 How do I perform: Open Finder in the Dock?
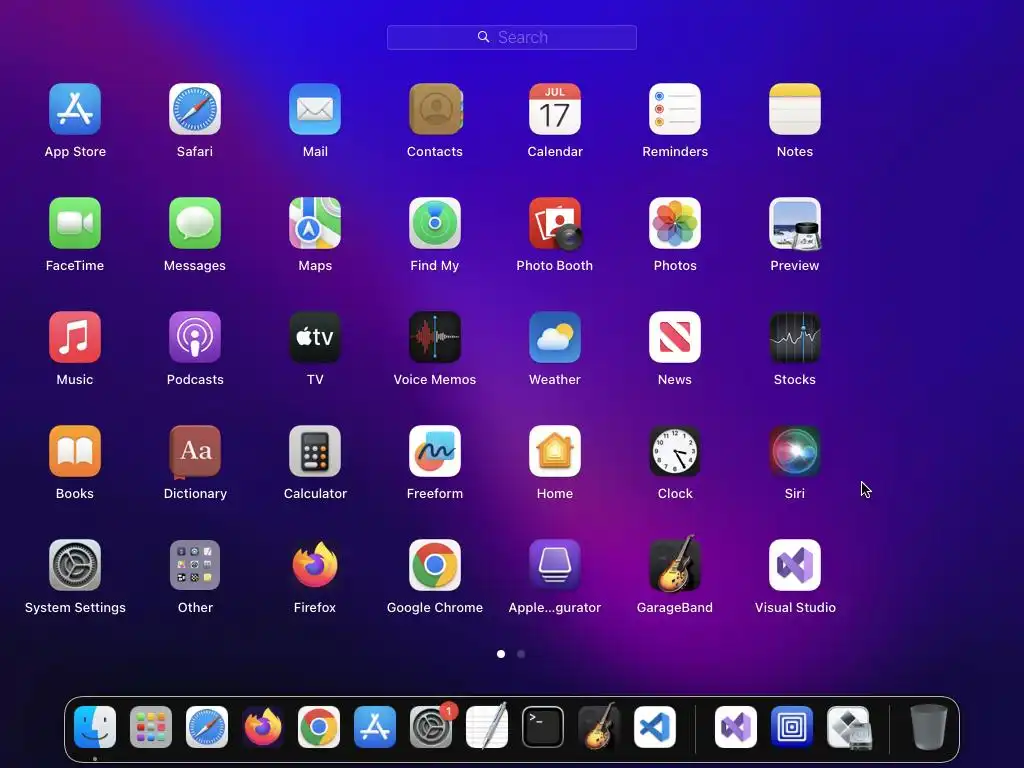click(x=95, y=727)
